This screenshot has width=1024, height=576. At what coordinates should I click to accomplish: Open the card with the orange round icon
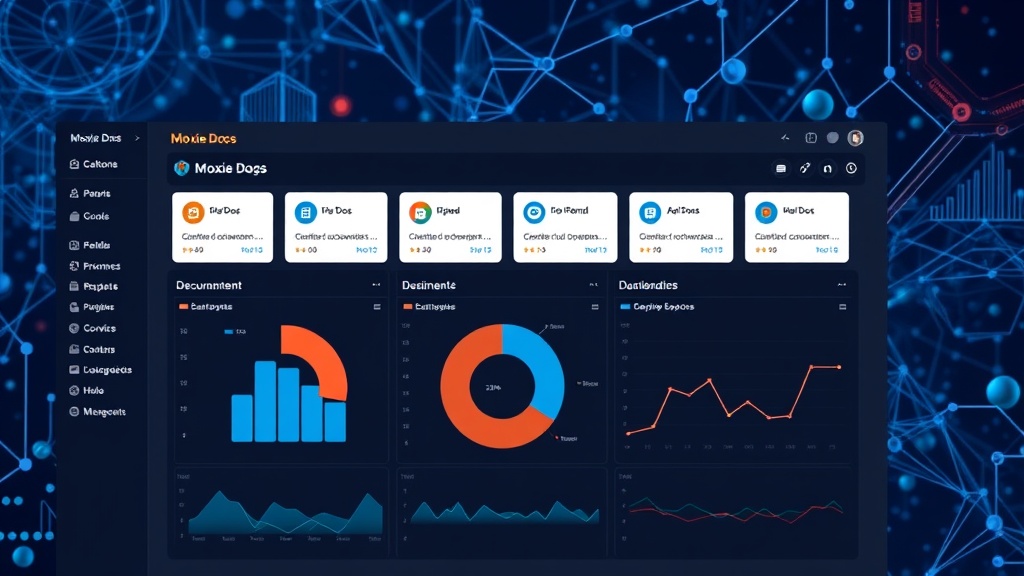click(222, 227)
